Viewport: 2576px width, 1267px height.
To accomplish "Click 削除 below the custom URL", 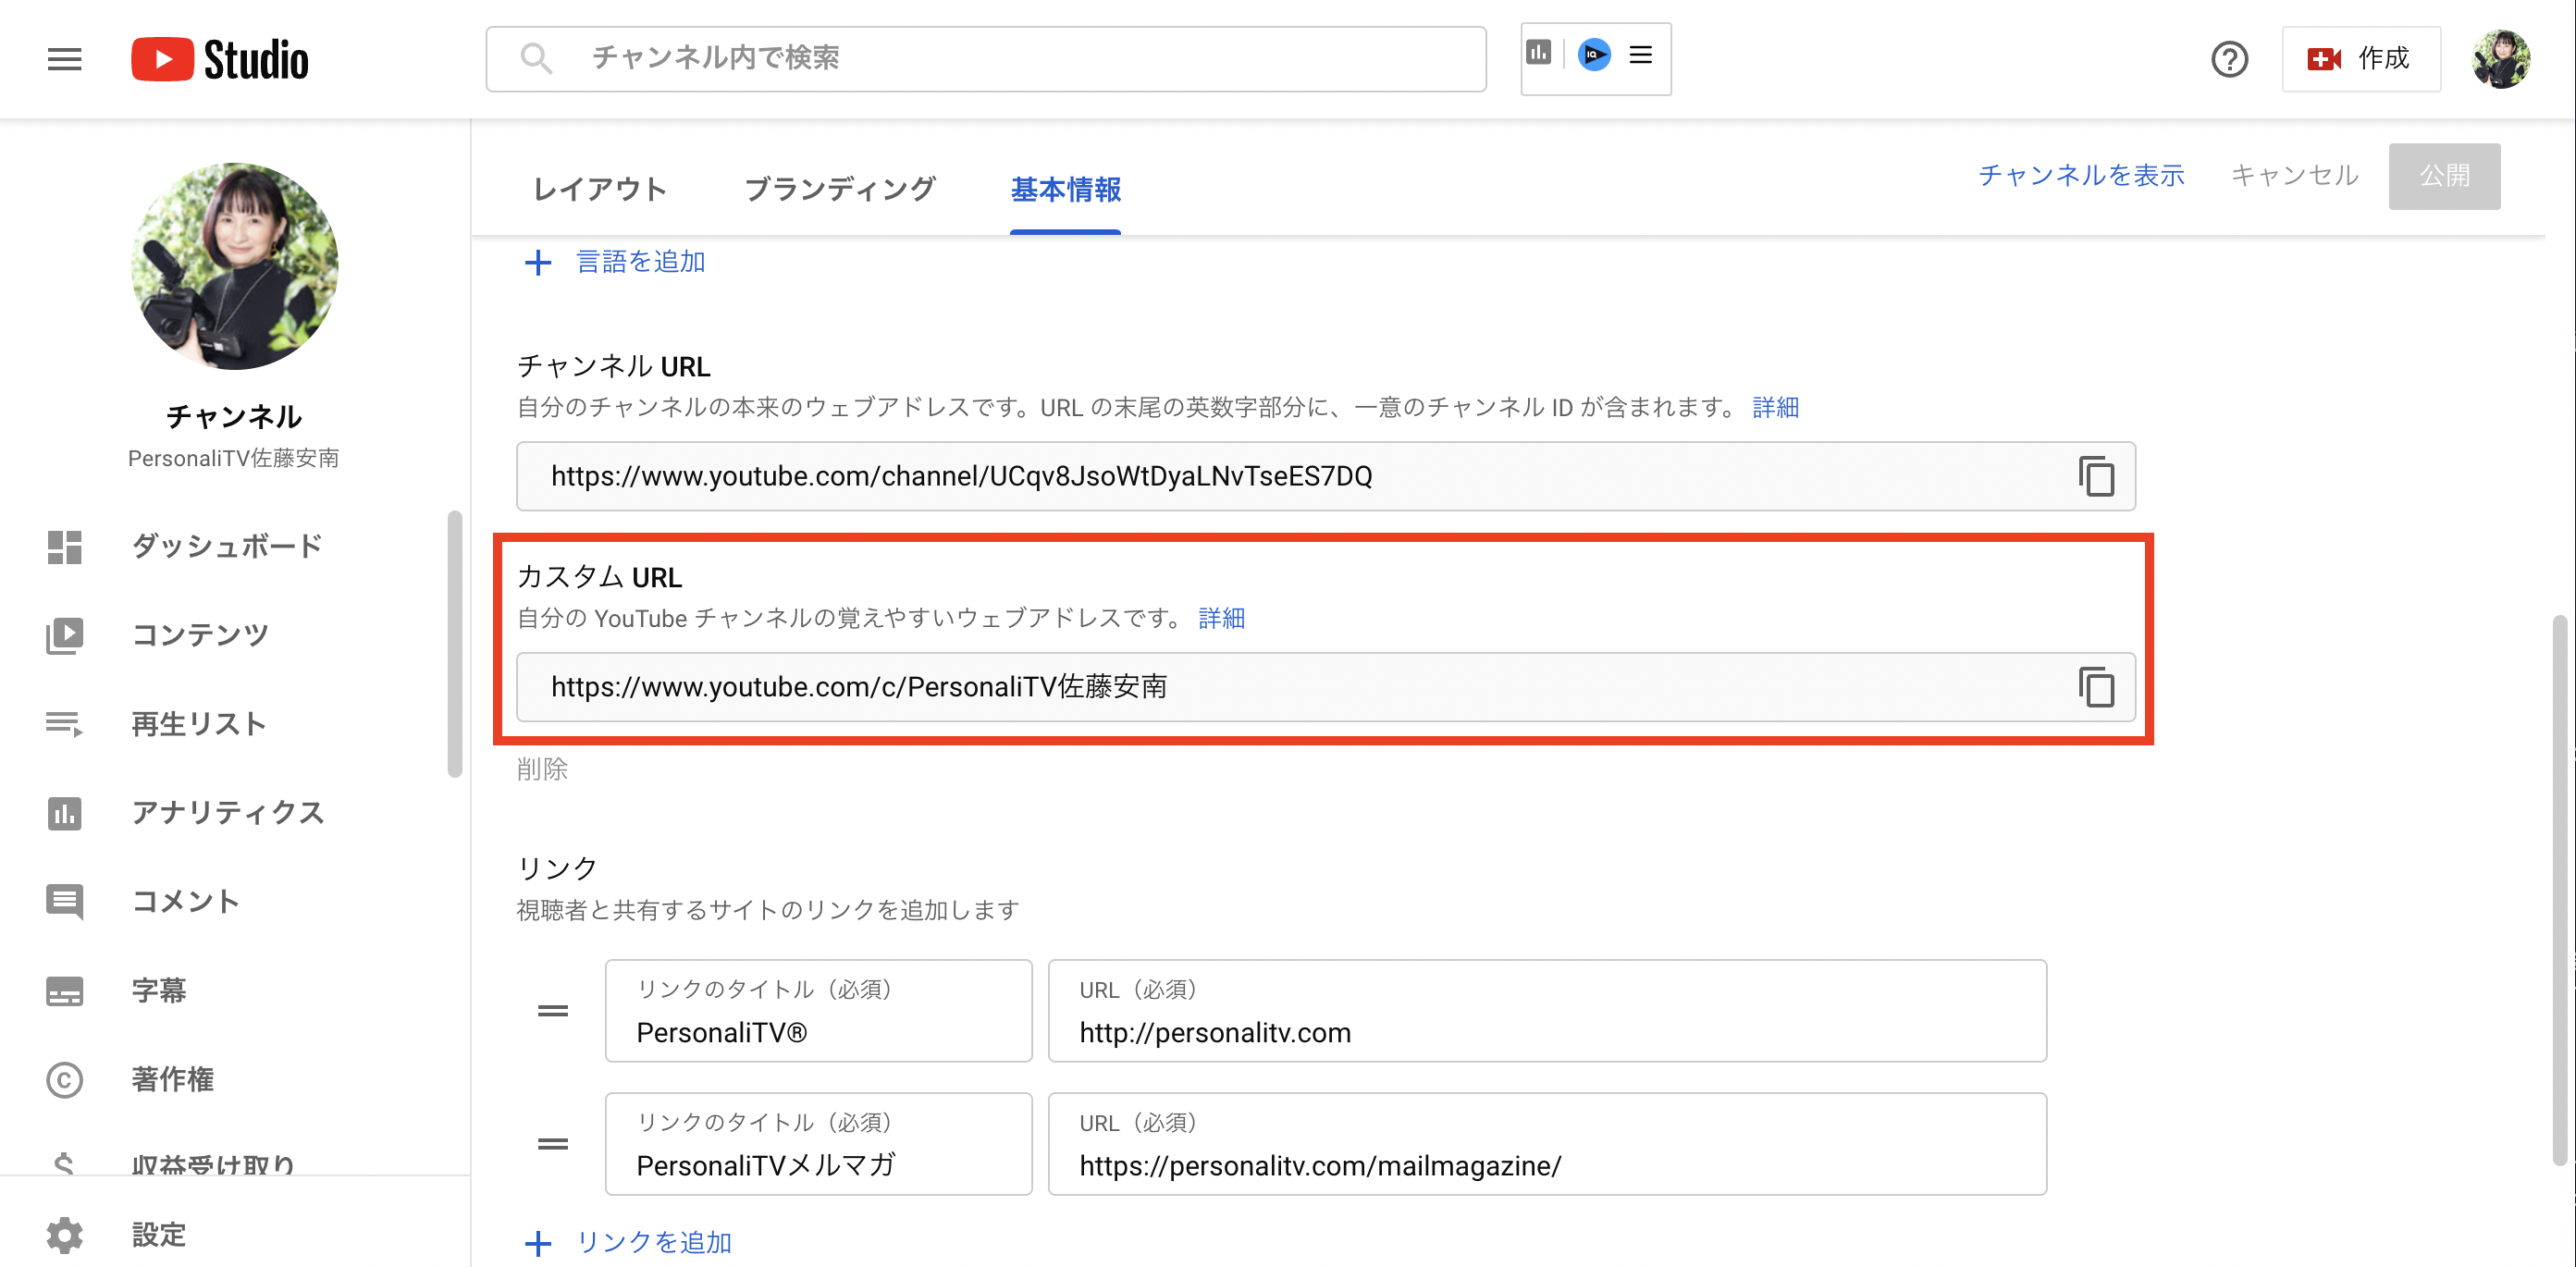I will pos(542,769).
